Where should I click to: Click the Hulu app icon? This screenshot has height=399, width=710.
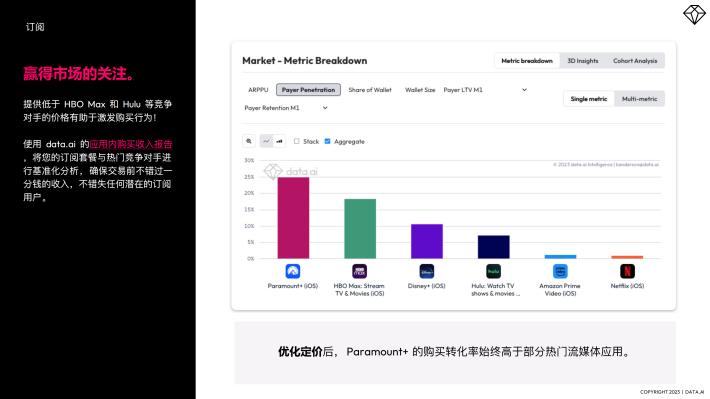click(493, 271)
